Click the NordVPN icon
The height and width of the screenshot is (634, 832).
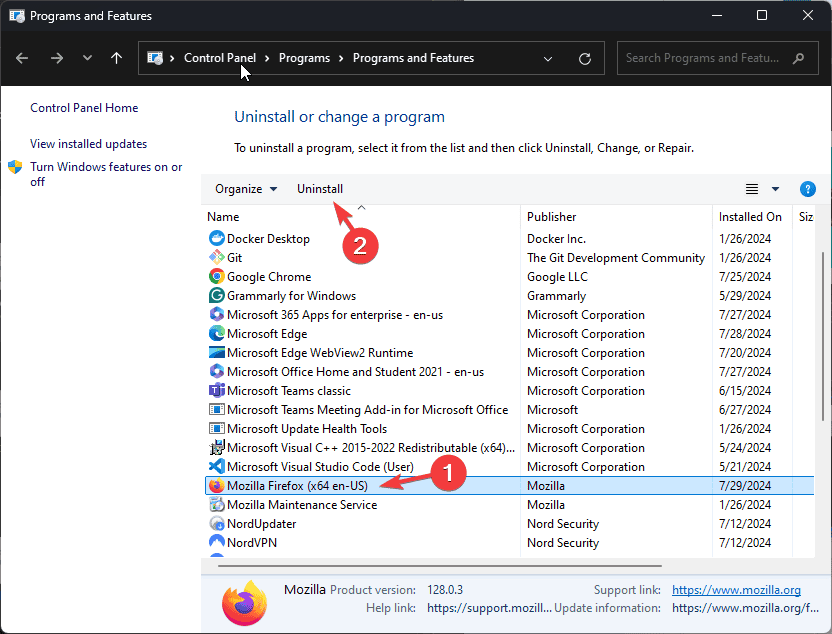pos(216,542)
